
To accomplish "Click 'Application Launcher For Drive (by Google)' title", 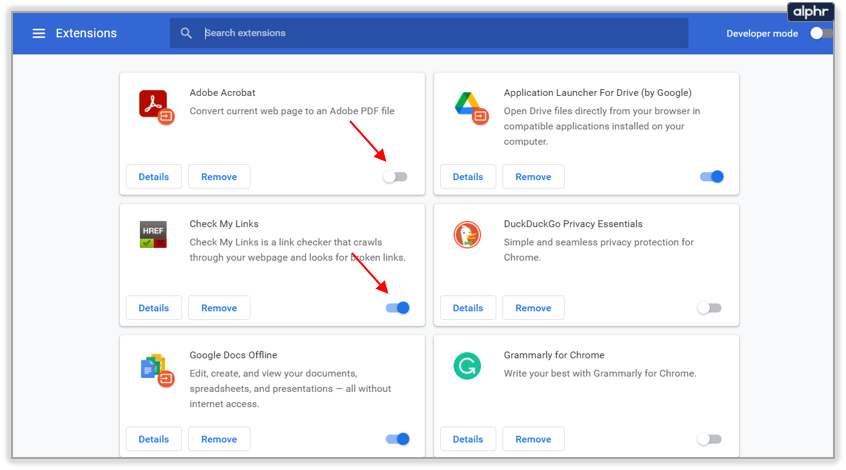I will click(597, 93).
